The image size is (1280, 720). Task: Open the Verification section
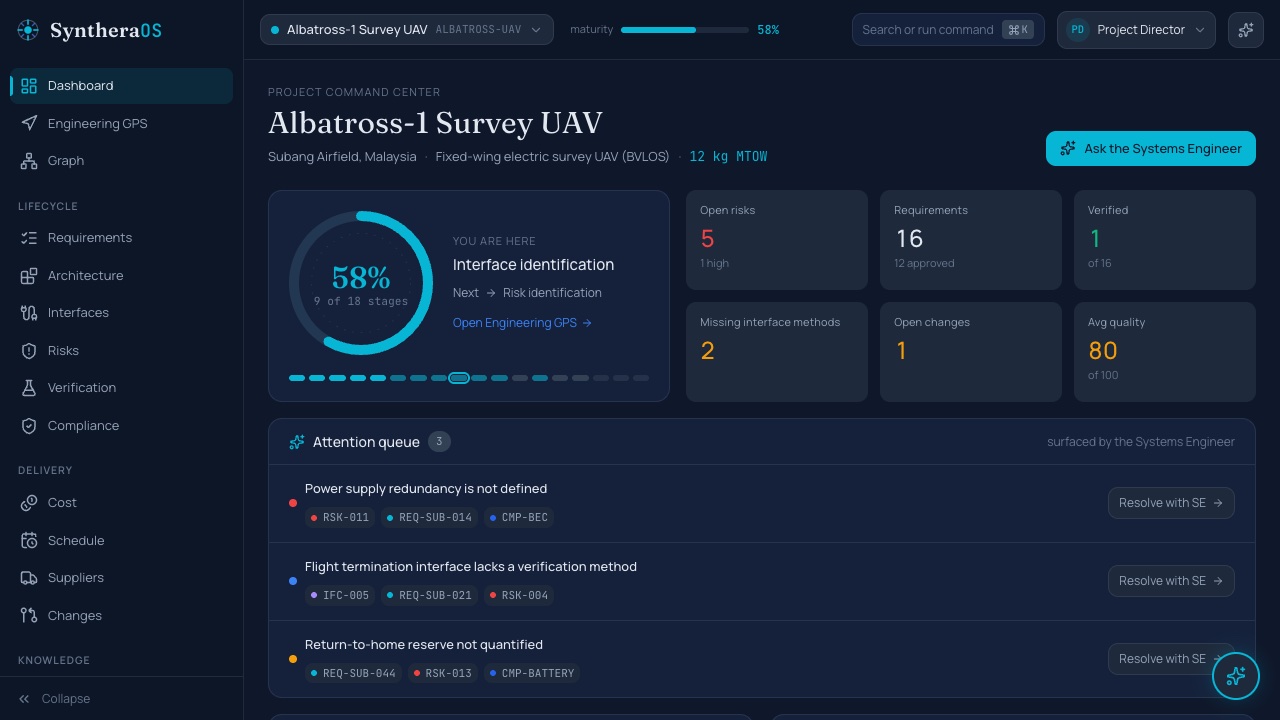pos(121,388)
